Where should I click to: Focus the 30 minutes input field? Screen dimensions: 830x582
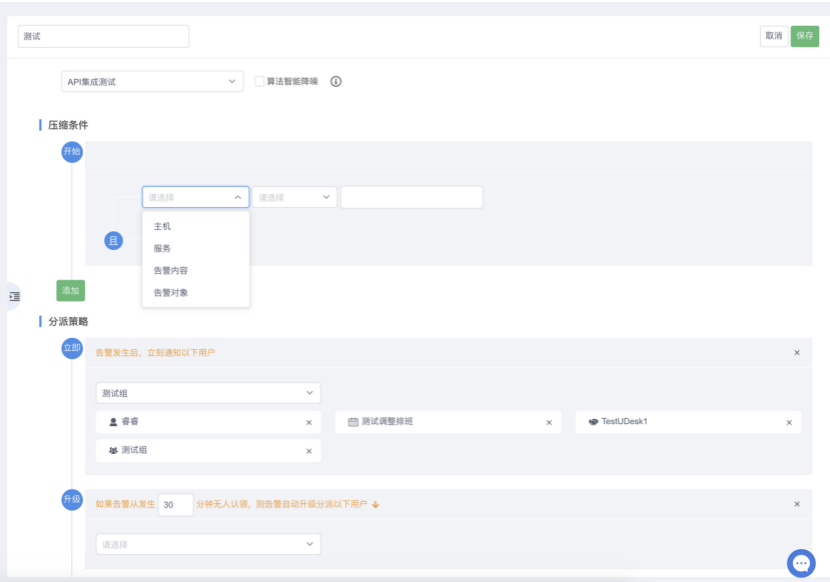pos(176,505)
